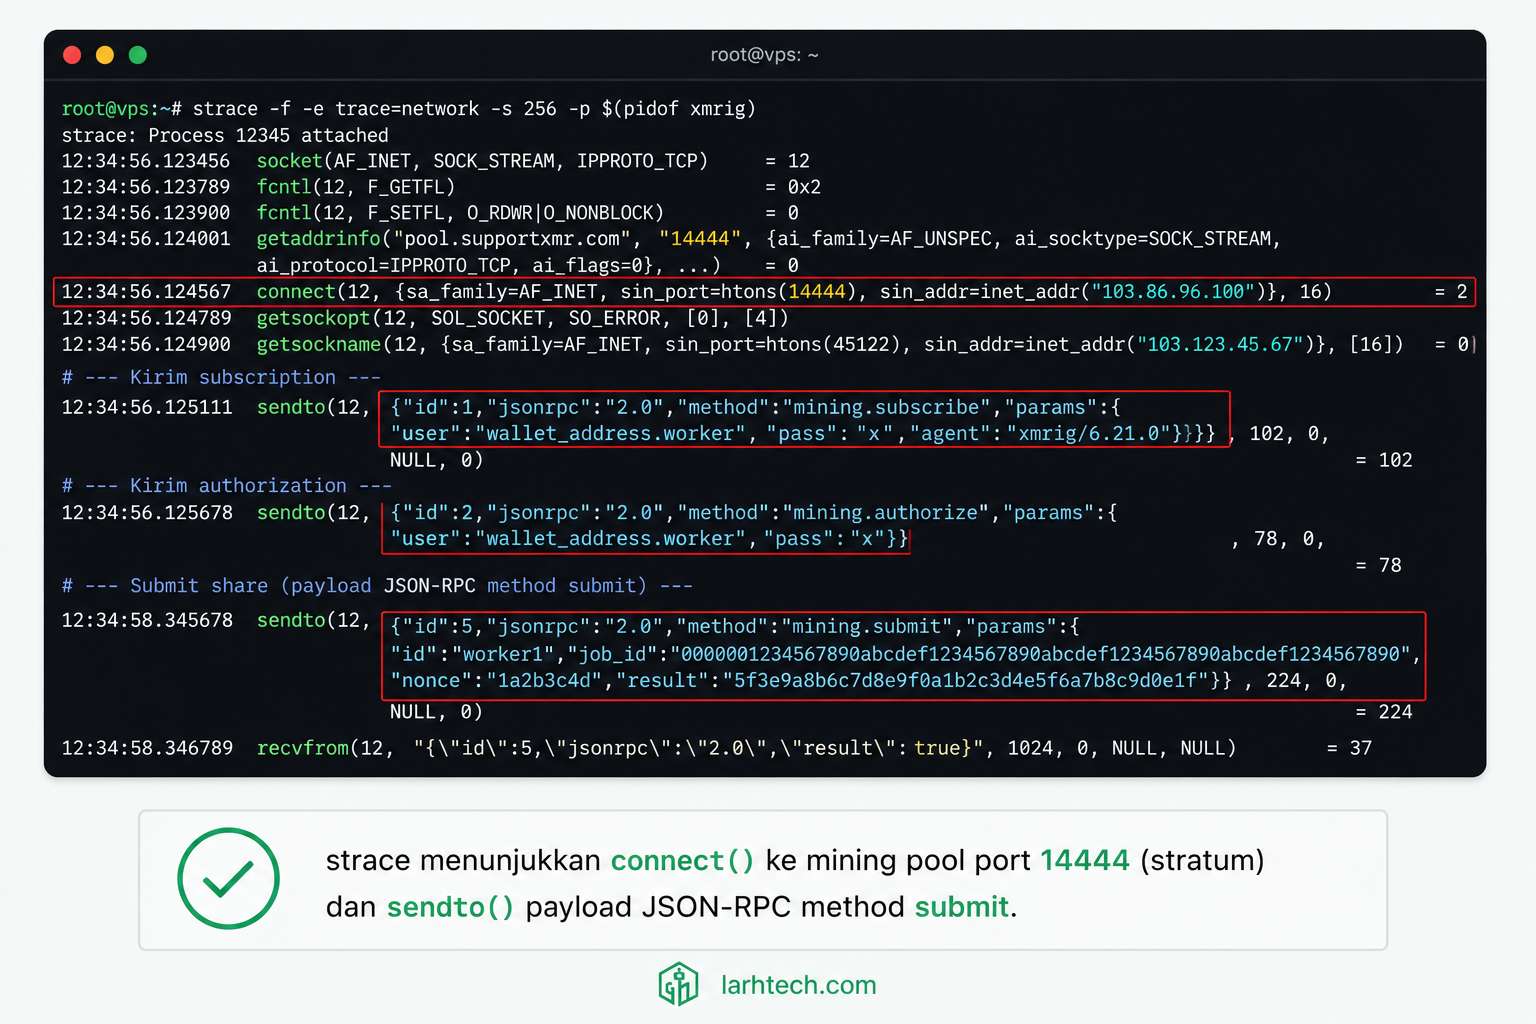Screen dimensions: 1536x1024
Task: Click the nonce 1a2b3c4d result line
Action: [x=811, y=681]
